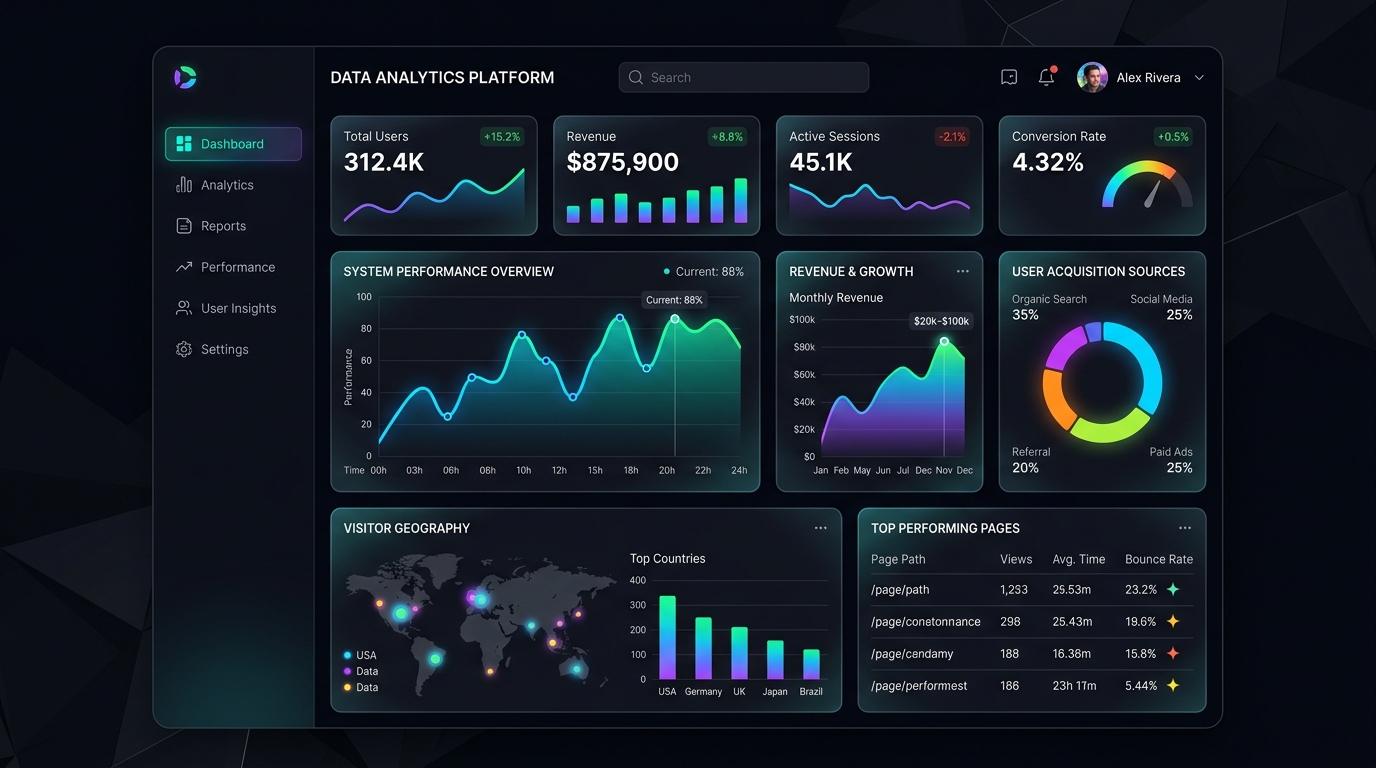Expand the Alex Rivera account dropdown chevron
Image resolution: width=1376 pixels, height=768 pixels.
click(1199, 78)
